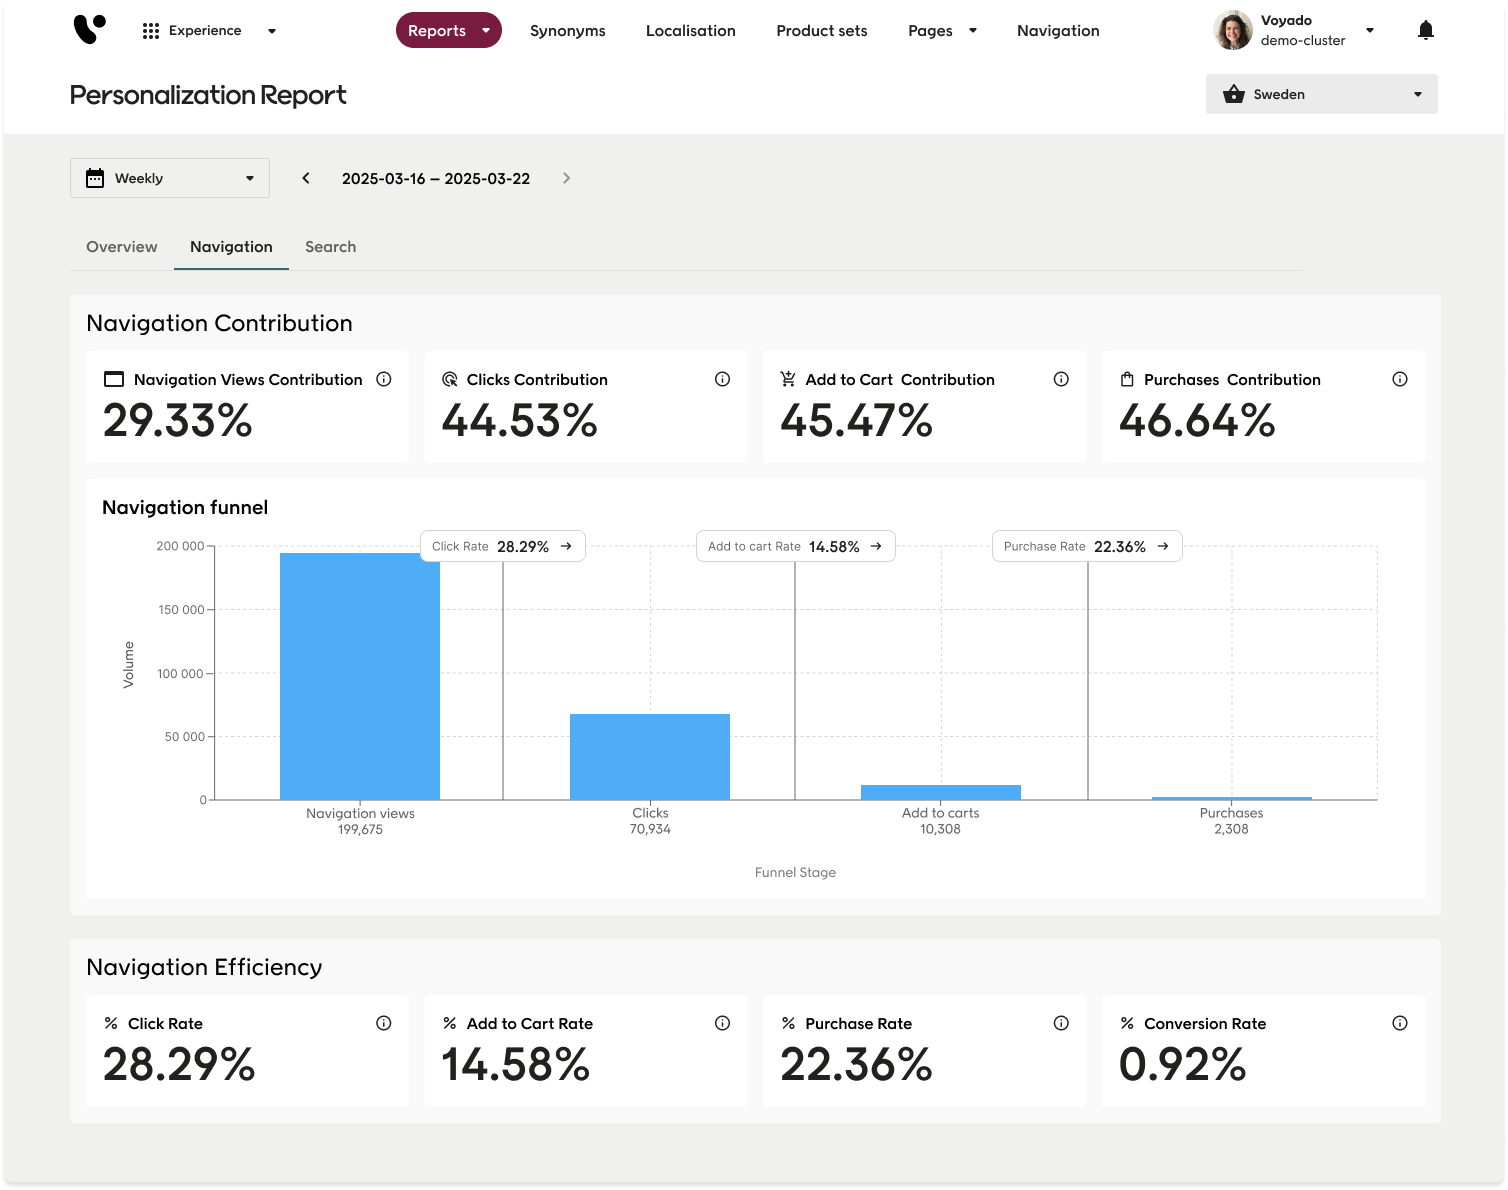Open info icon for Purchases Contribution
The height and width of the screenshot is (1190, 1508).
1399,379
